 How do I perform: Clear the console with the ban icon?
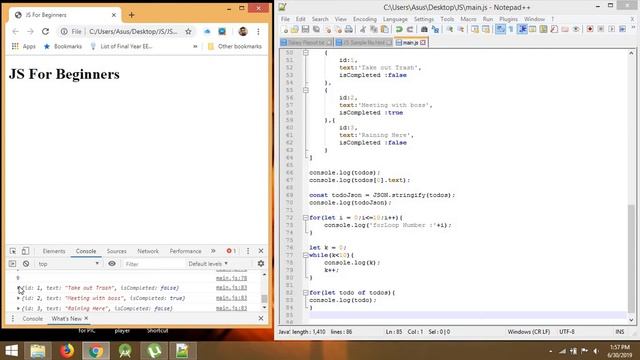[x=26, y=264]
